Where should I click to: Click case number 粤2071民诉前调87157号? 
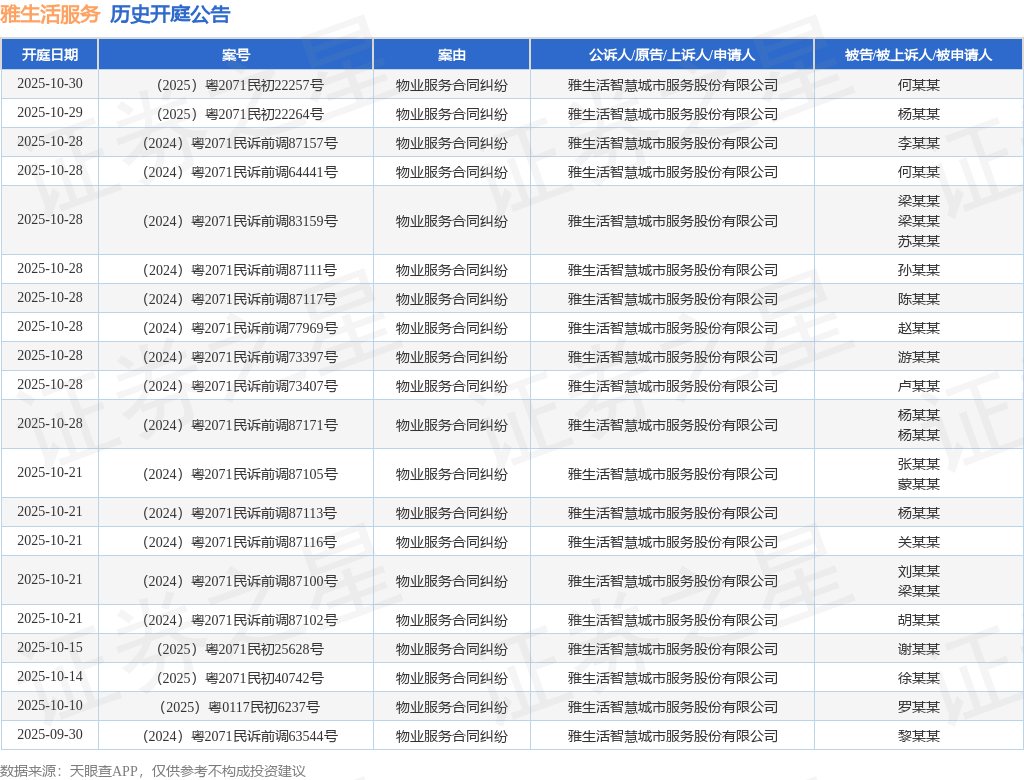(x=264, y=143)
